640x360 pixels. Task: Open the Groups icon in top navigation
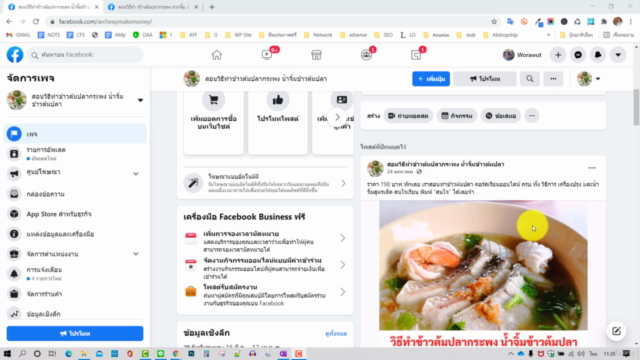(367, 55)
